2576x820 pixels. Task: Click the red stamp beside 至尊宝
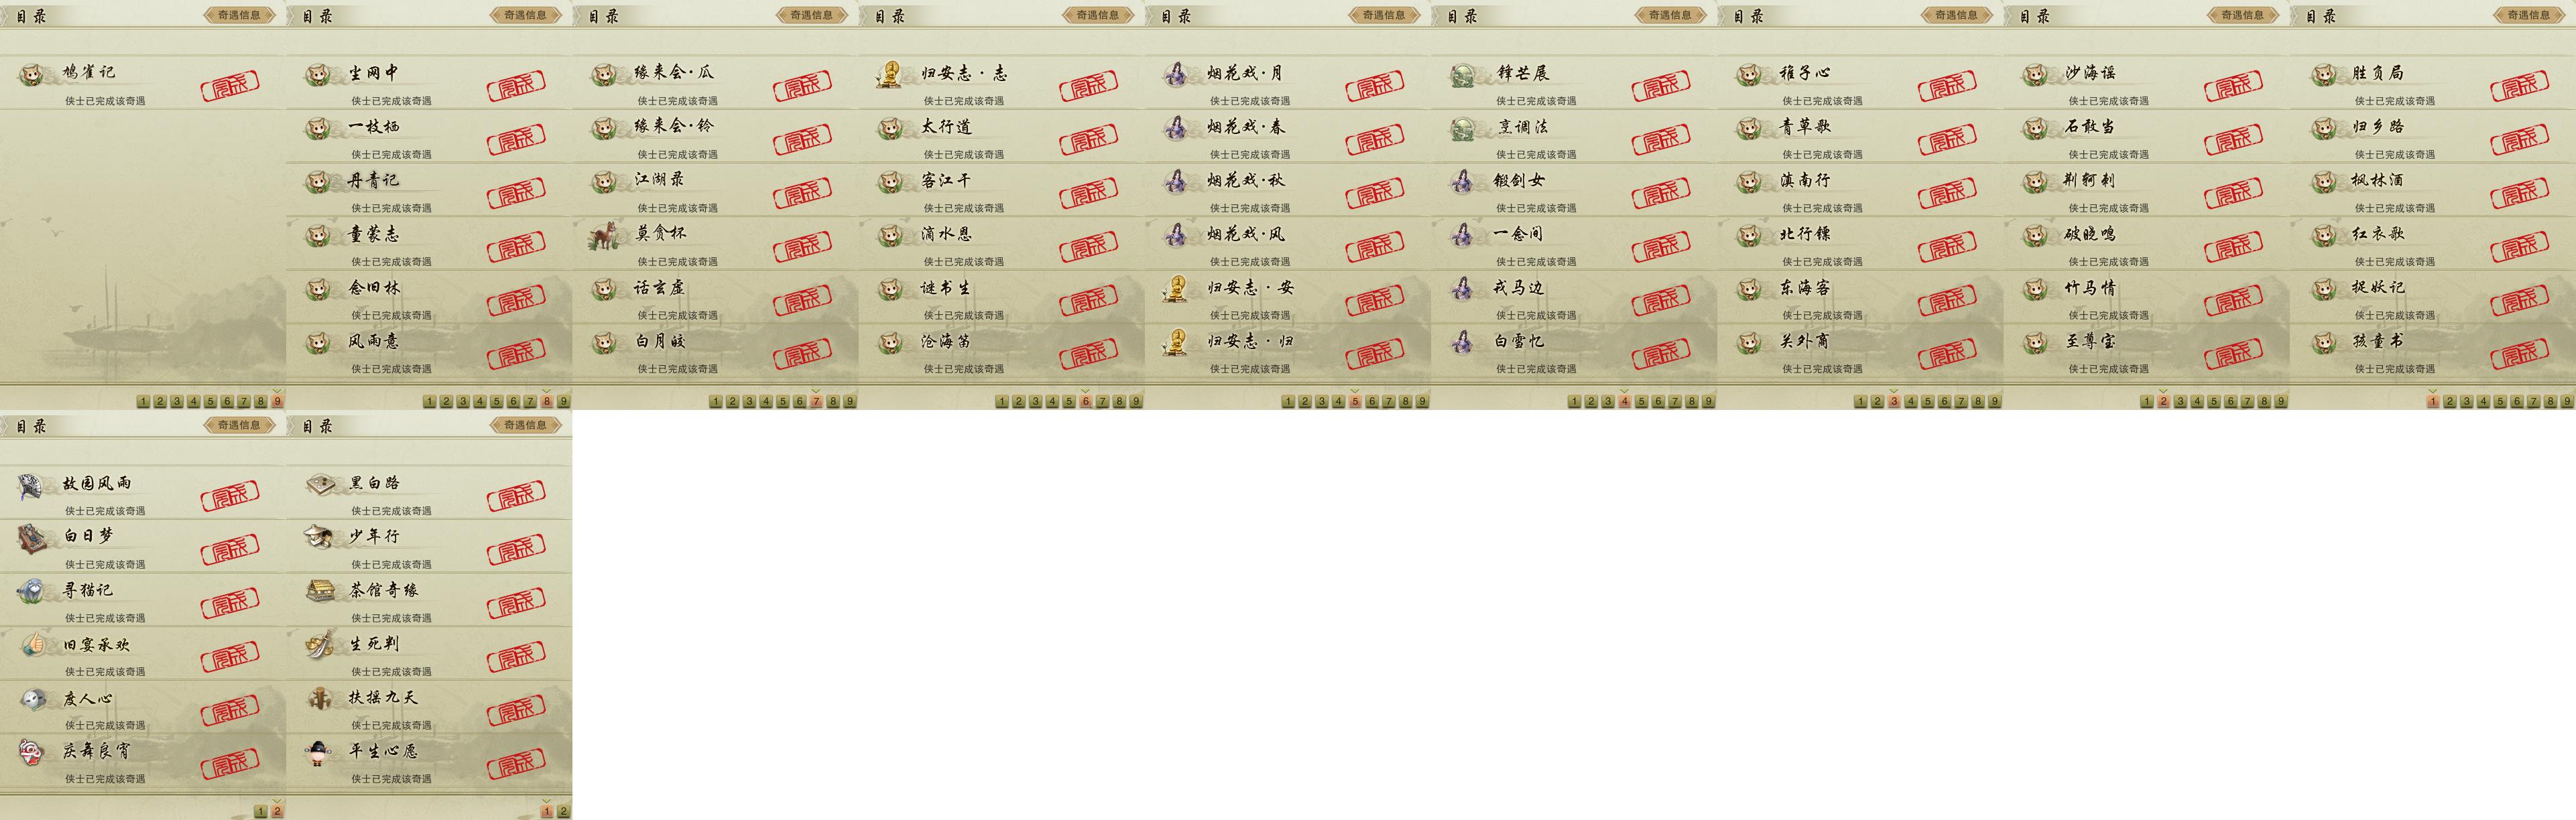2233,354
